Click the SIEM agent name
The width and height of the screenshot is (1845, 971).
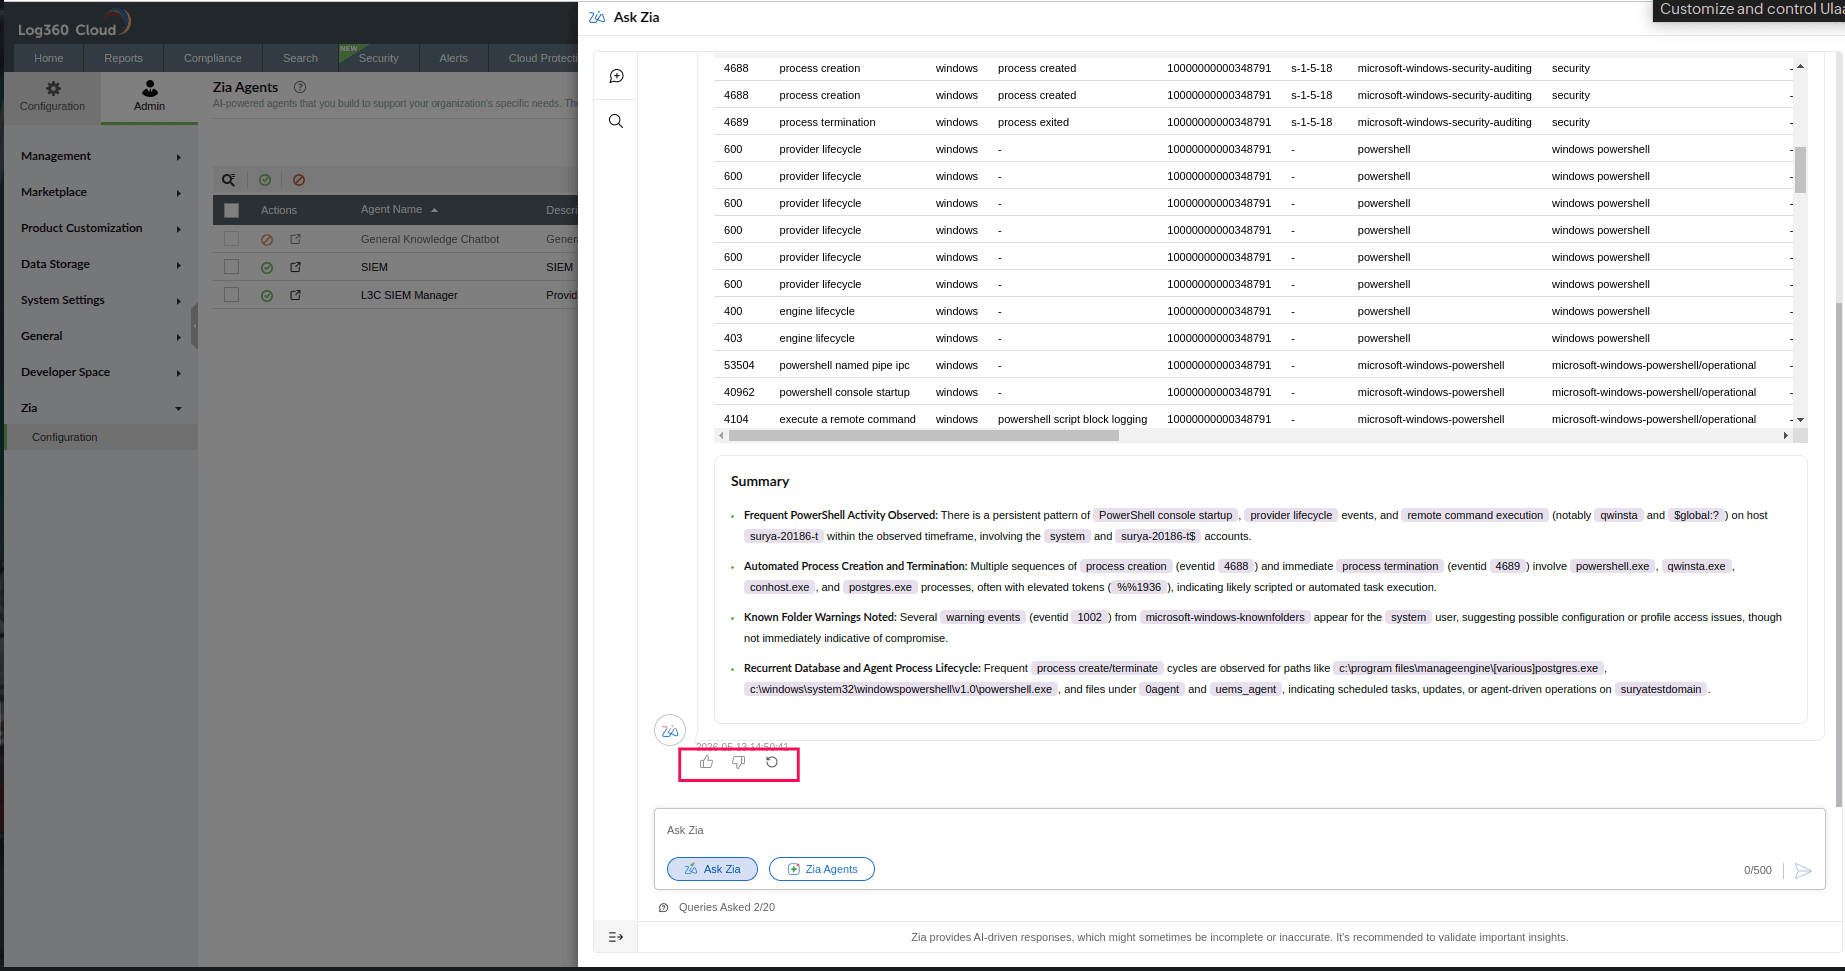374,267
